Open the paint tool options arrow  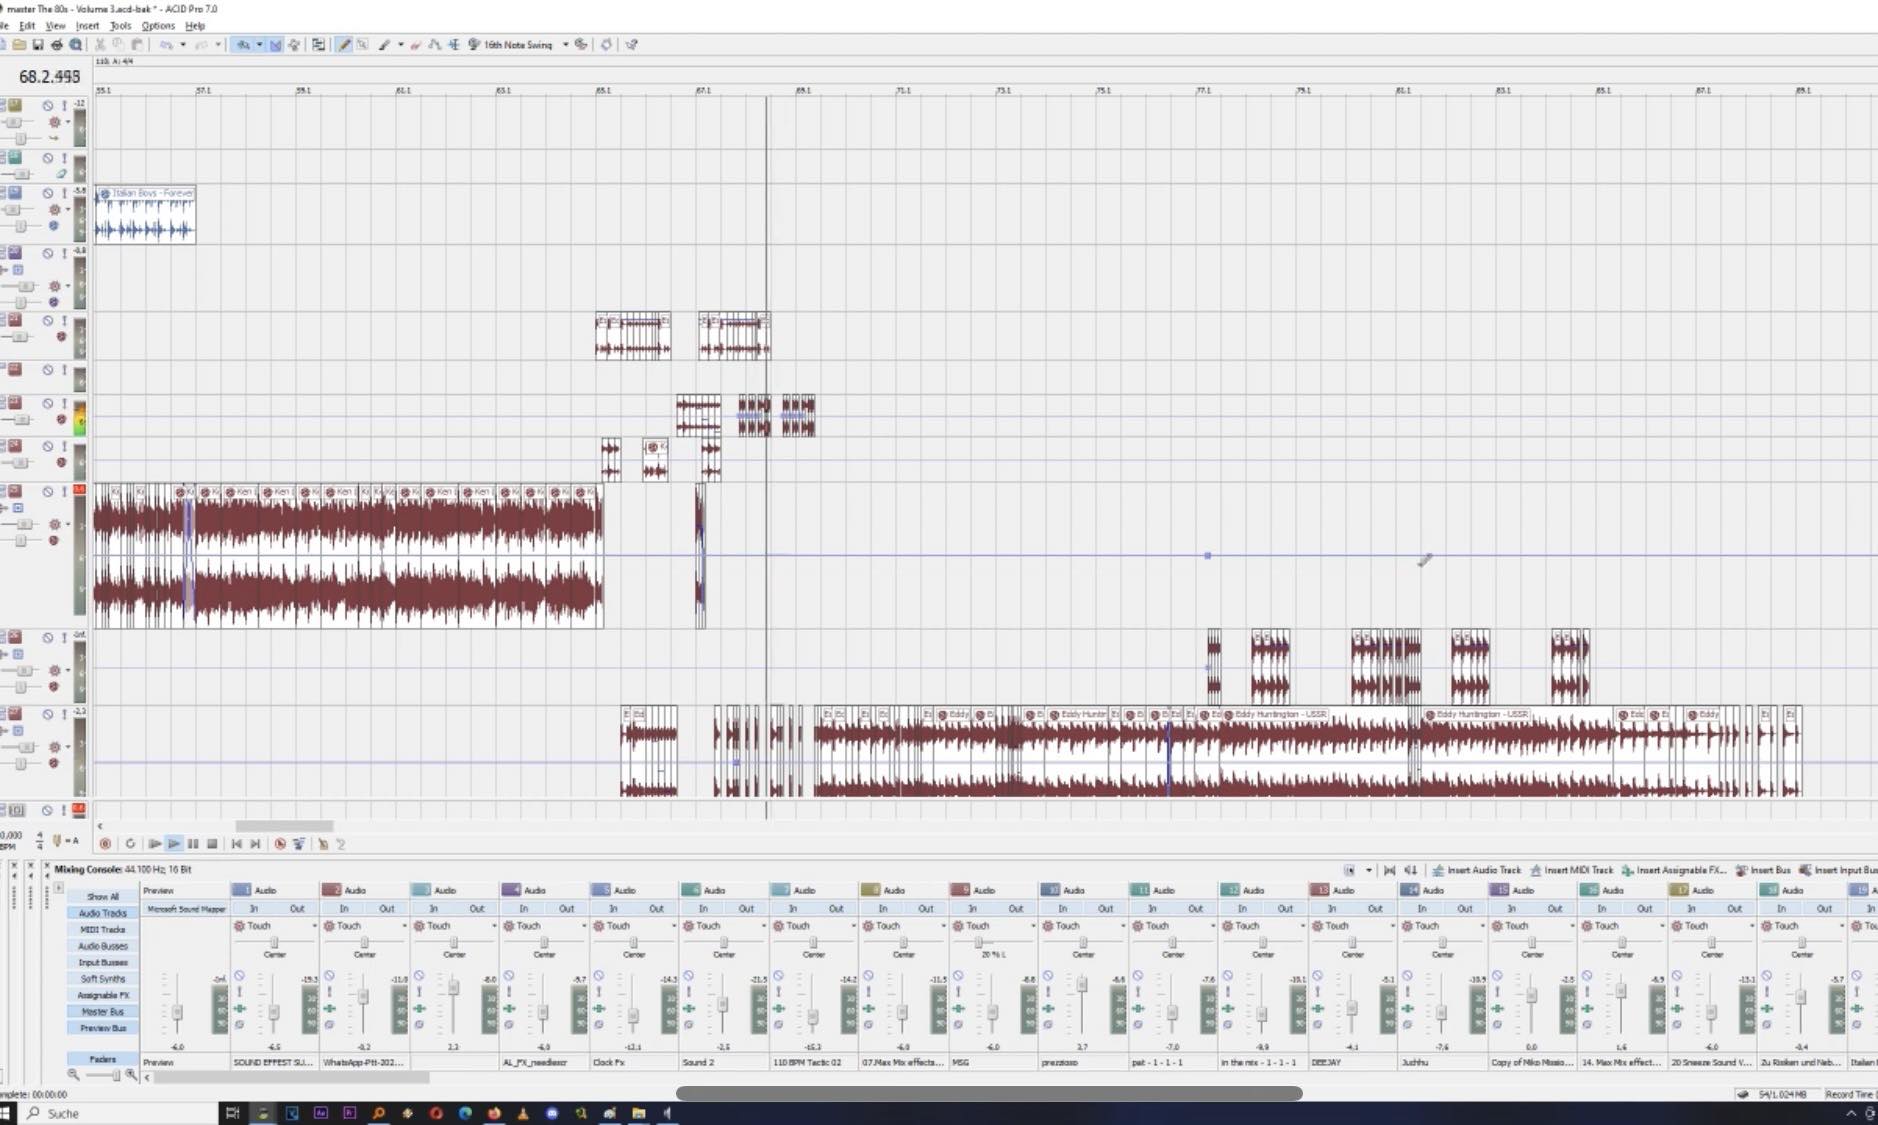pos(401,45)
